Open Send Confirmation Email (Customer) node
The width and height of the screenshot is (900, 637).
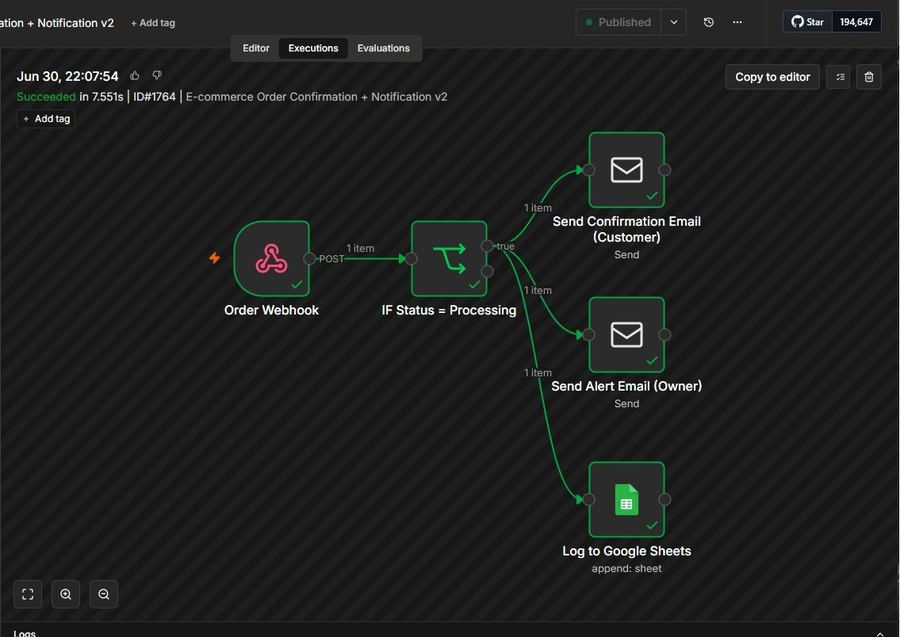[x=626, y=170]
